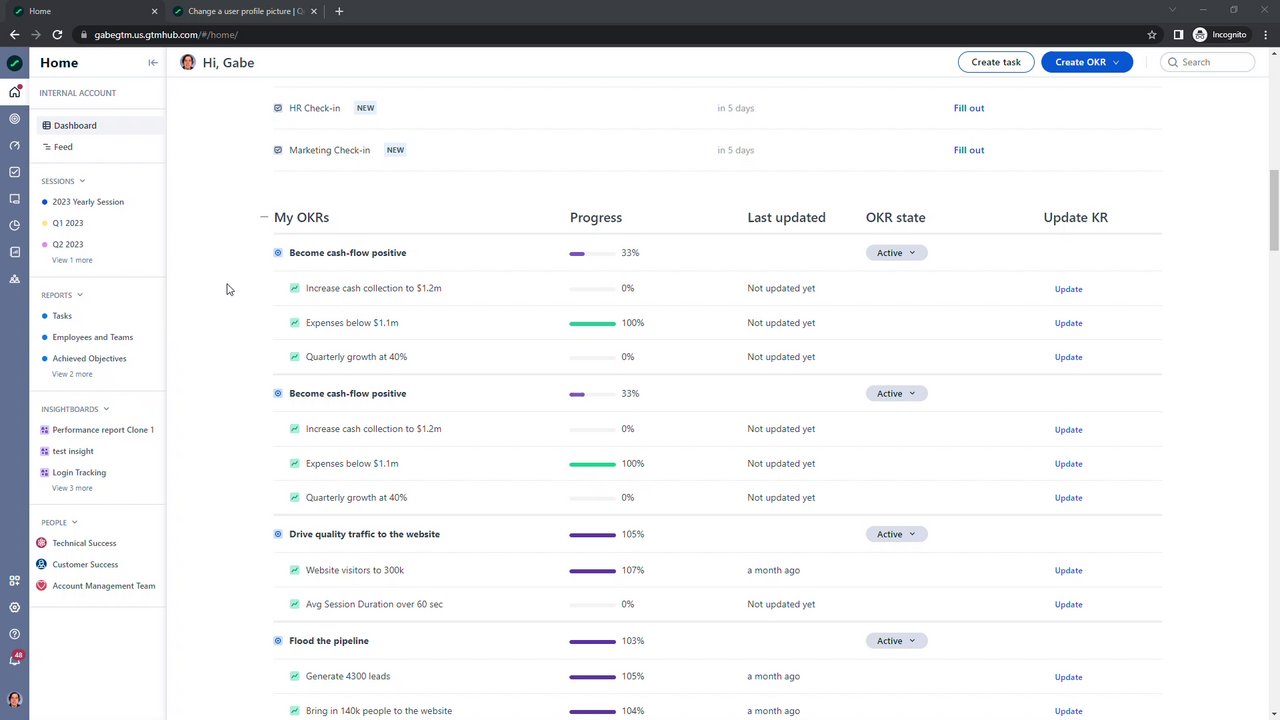Open the apps grid icon in the rail
1280x720 pixels.
click(x=14, y=581)
